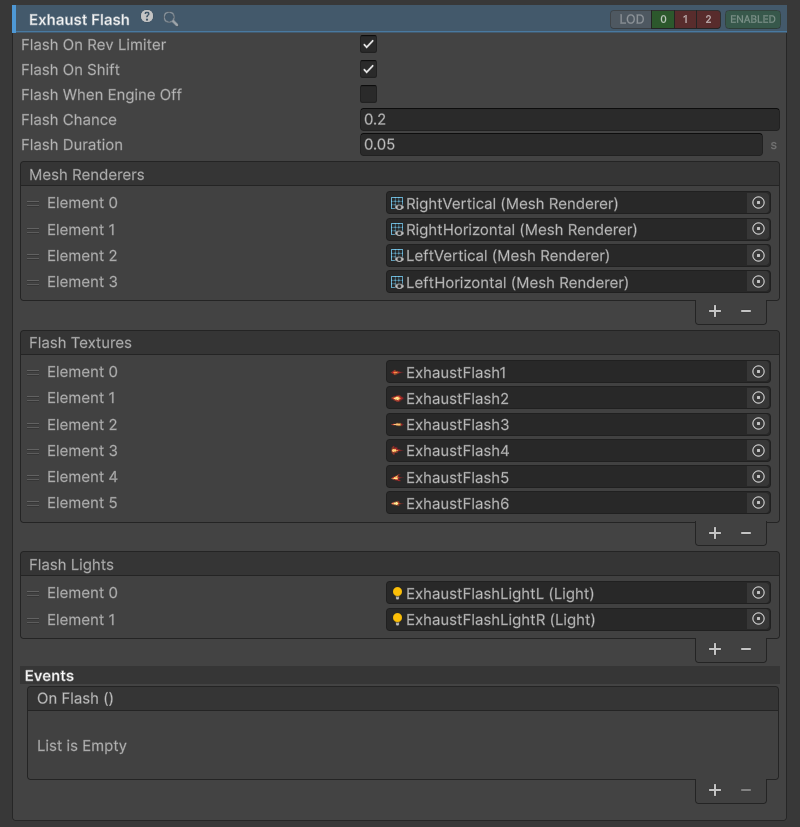Collapse the Mesh Renderers list header

pyautogui.click(x=400, y=175)
